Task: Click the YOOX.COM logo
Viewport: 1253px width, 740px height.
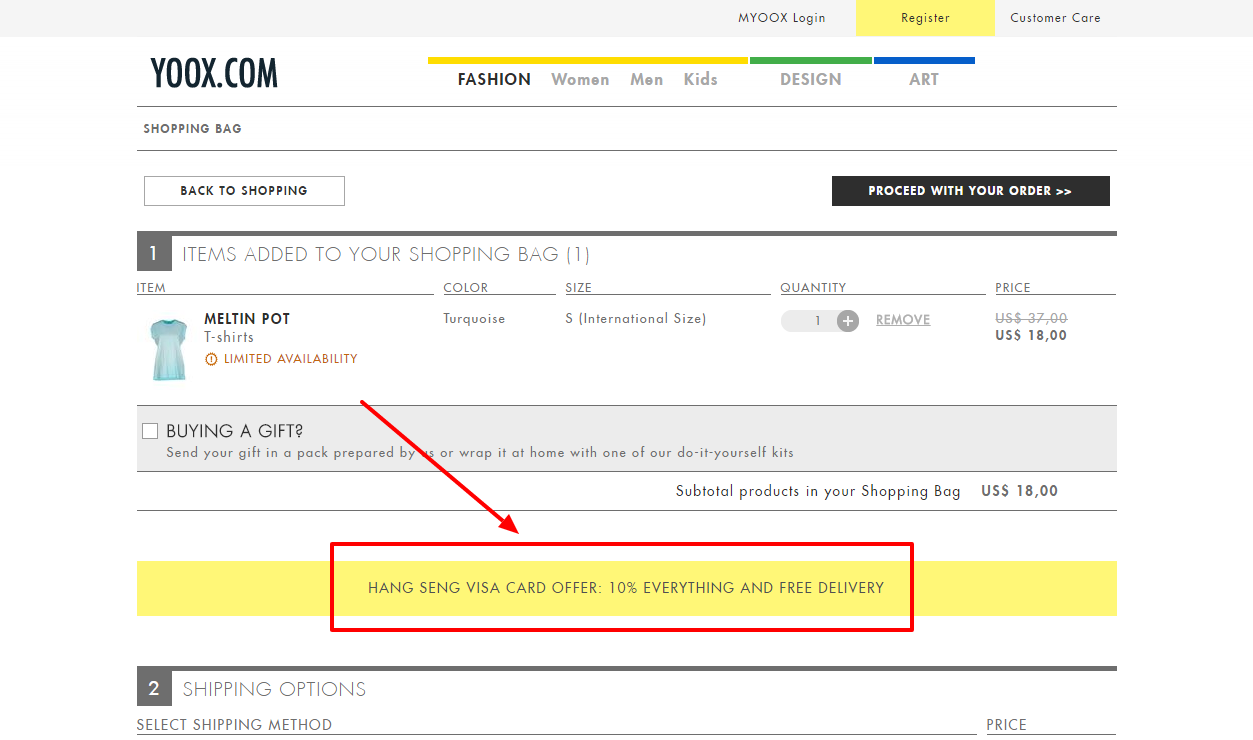Action: (214, 73)
